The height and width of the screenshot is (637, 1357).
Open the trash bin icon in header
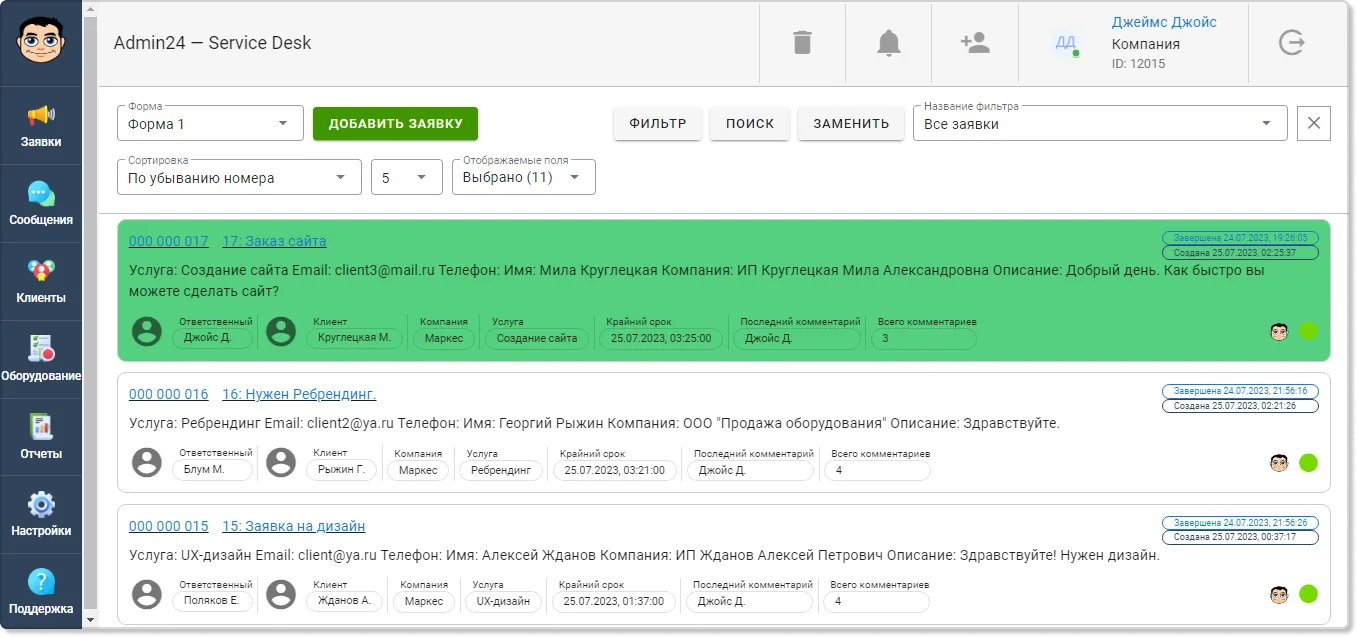tap(802, 43)
